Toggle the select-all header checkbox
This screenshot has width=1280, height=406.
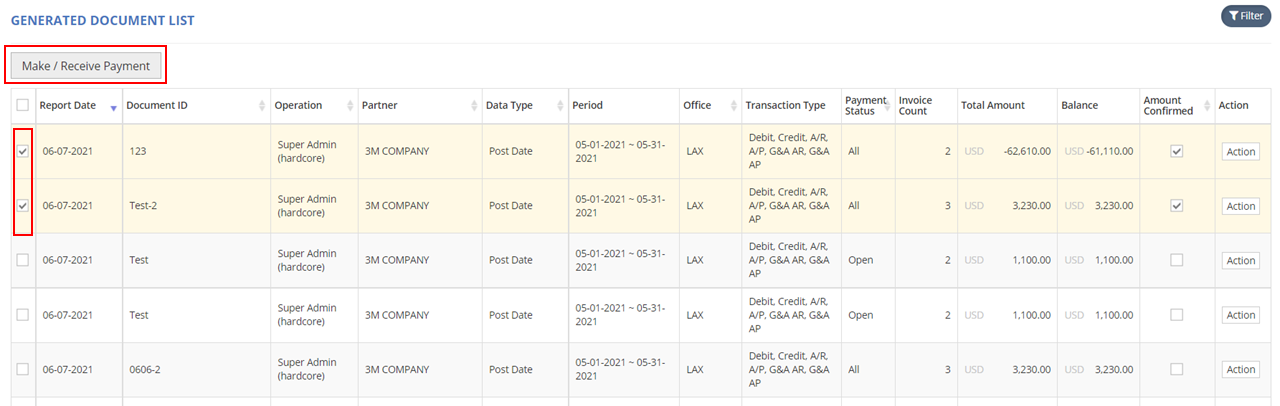[23, 105]
